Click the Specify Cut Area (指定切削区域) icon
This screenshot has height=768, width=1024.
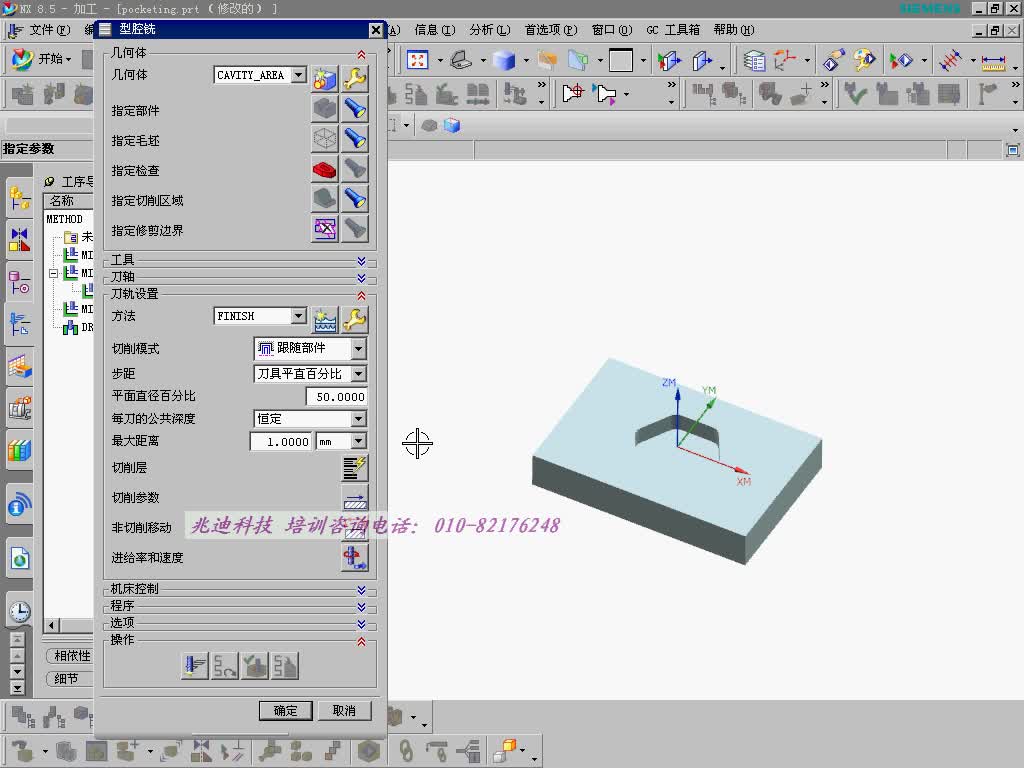click(x=325, y=199)
